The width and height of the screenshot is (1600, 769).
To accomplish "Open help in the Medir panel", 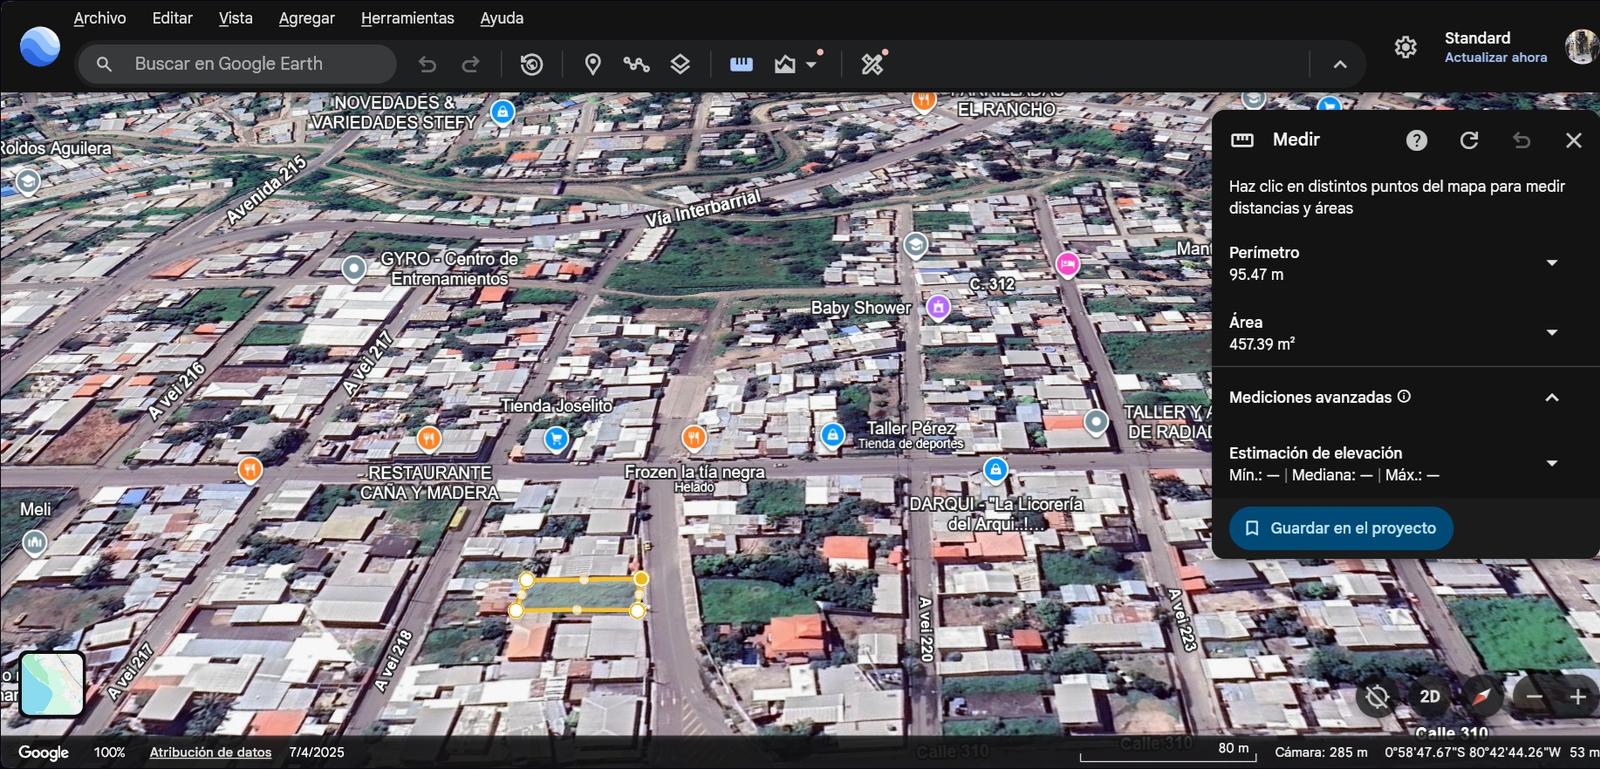I will (x=1417, y=140).
